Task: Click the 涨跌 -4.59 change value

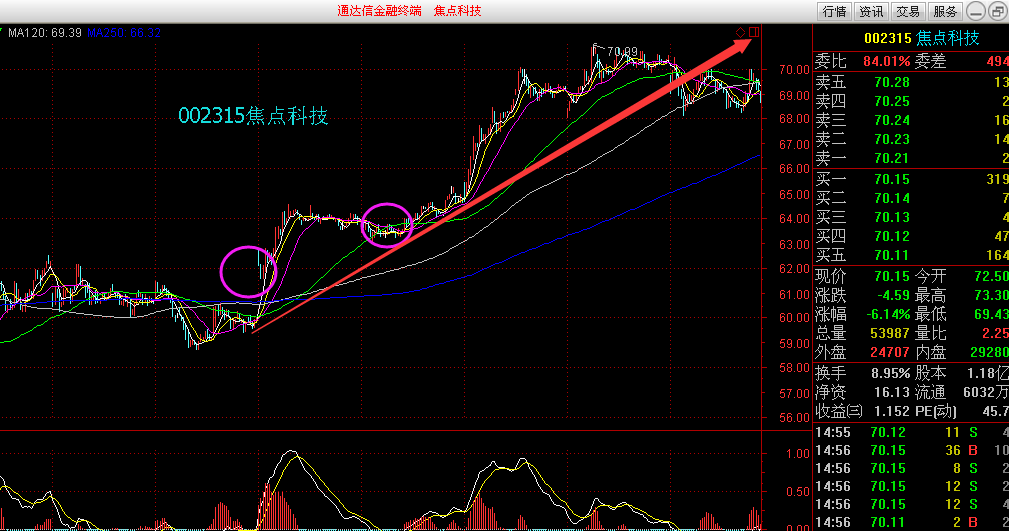Action: click(893, 295)
